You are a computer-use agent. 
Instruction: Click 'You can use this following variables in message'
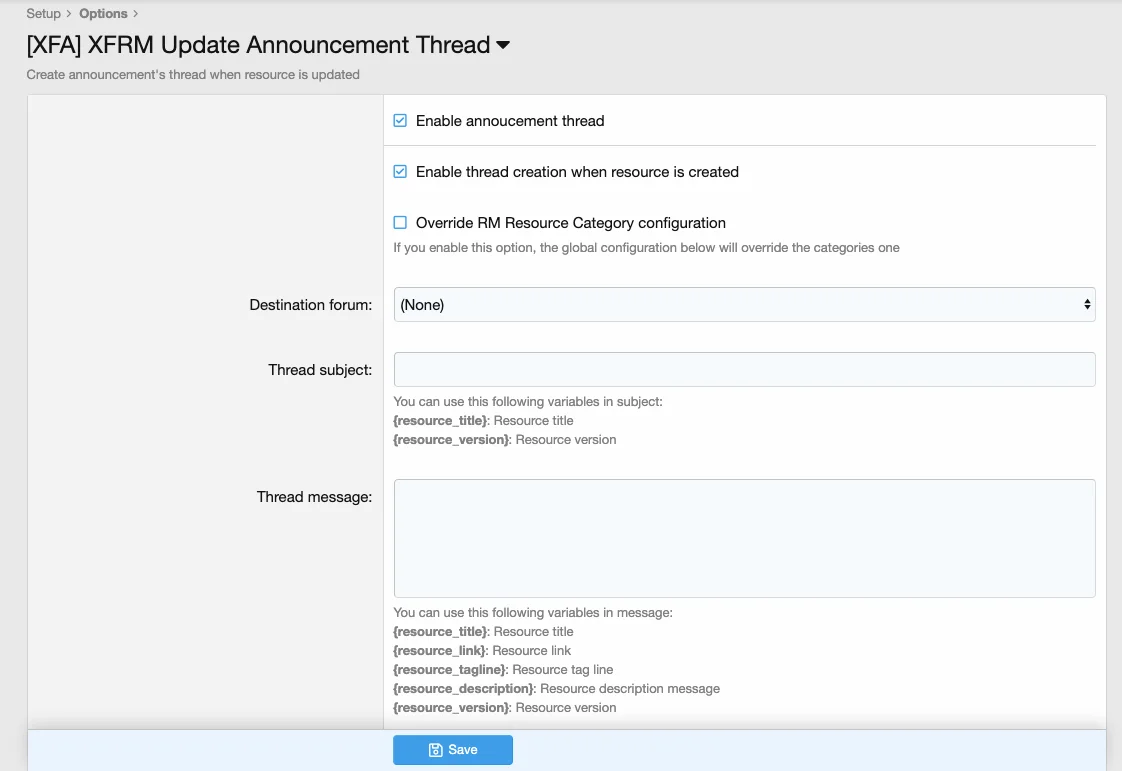pos(532,613)
